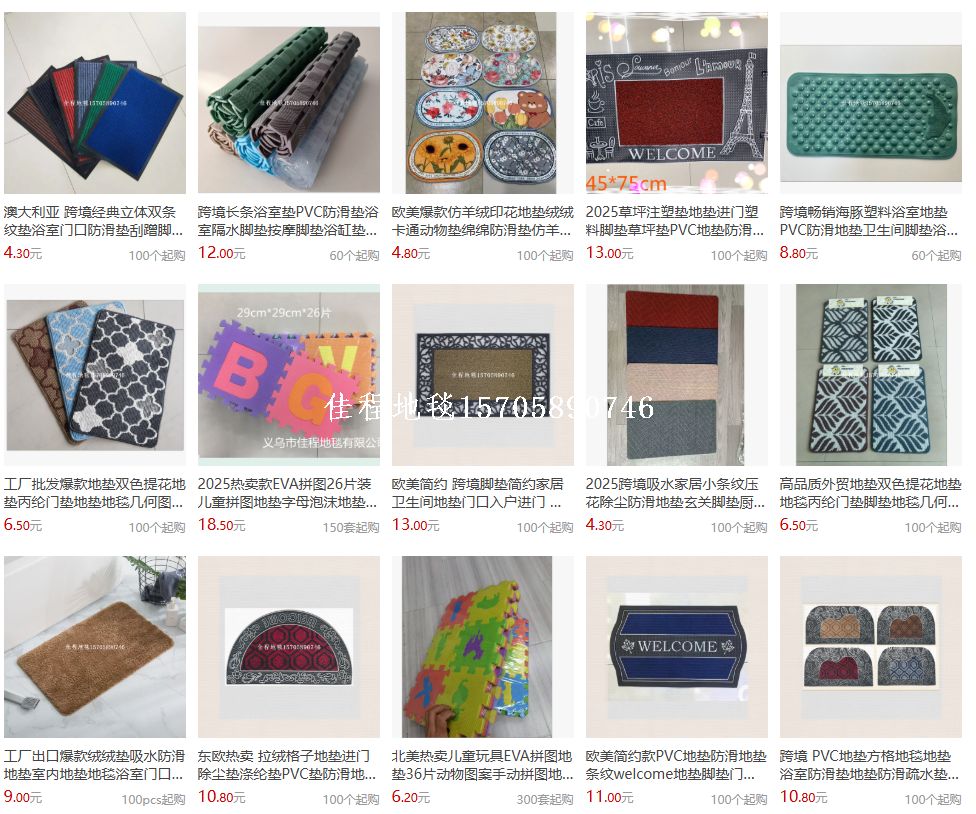View the brown plush bathroom rug photo
Image resolution: width=976 pixels, height=814 pixels.
pyautogui.click(x=95, y=647)
